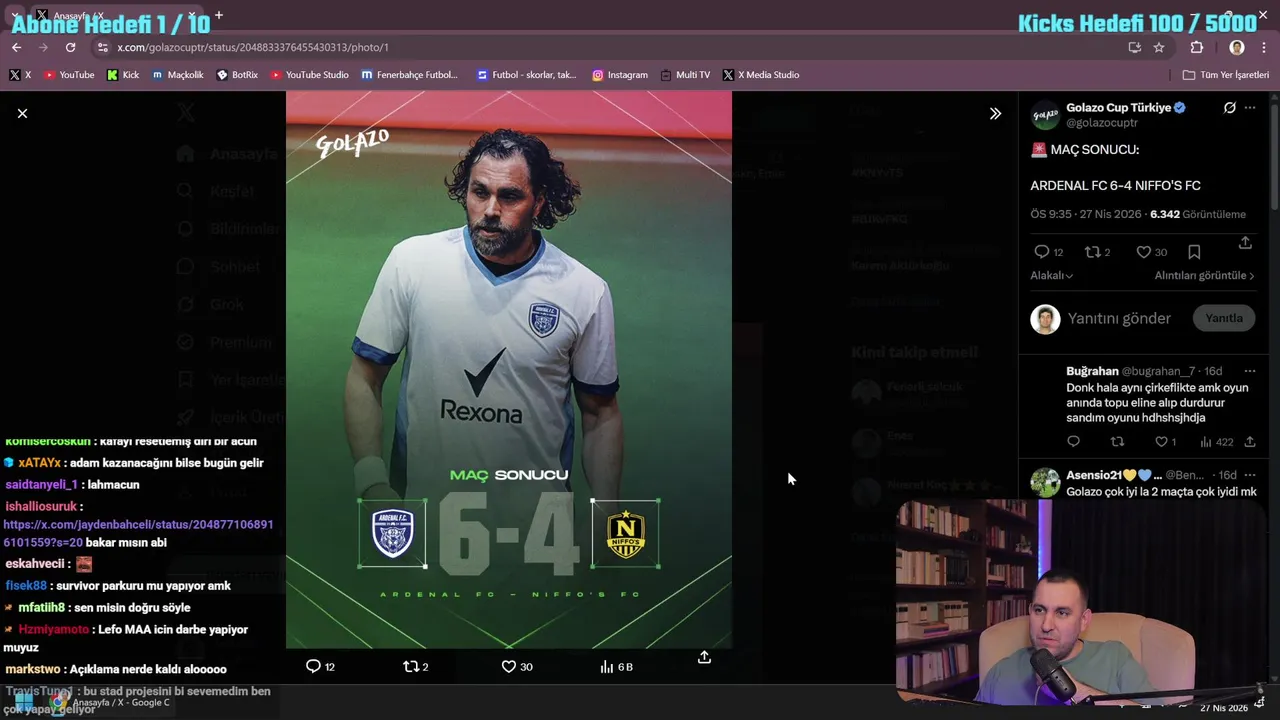Open the Multi TV bookmark
Screen dimensions: 1280x720
tap(685, 75)
